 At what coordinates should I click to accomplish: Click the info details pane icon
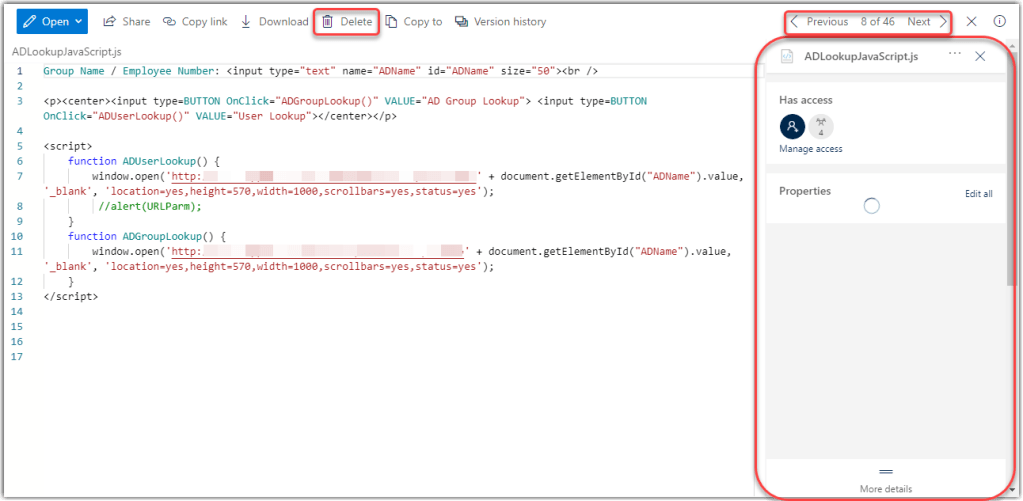[x=999, y=21]
